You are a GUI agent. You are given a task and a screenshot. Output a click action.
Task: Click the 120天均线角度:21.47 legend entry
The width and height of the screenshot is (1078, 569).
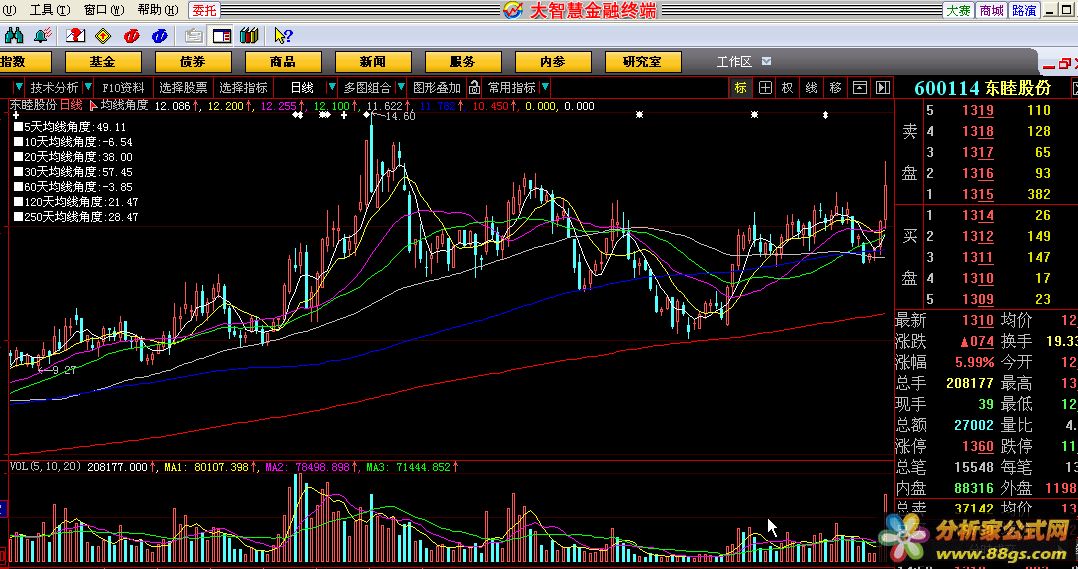click(x=76, y=202)
